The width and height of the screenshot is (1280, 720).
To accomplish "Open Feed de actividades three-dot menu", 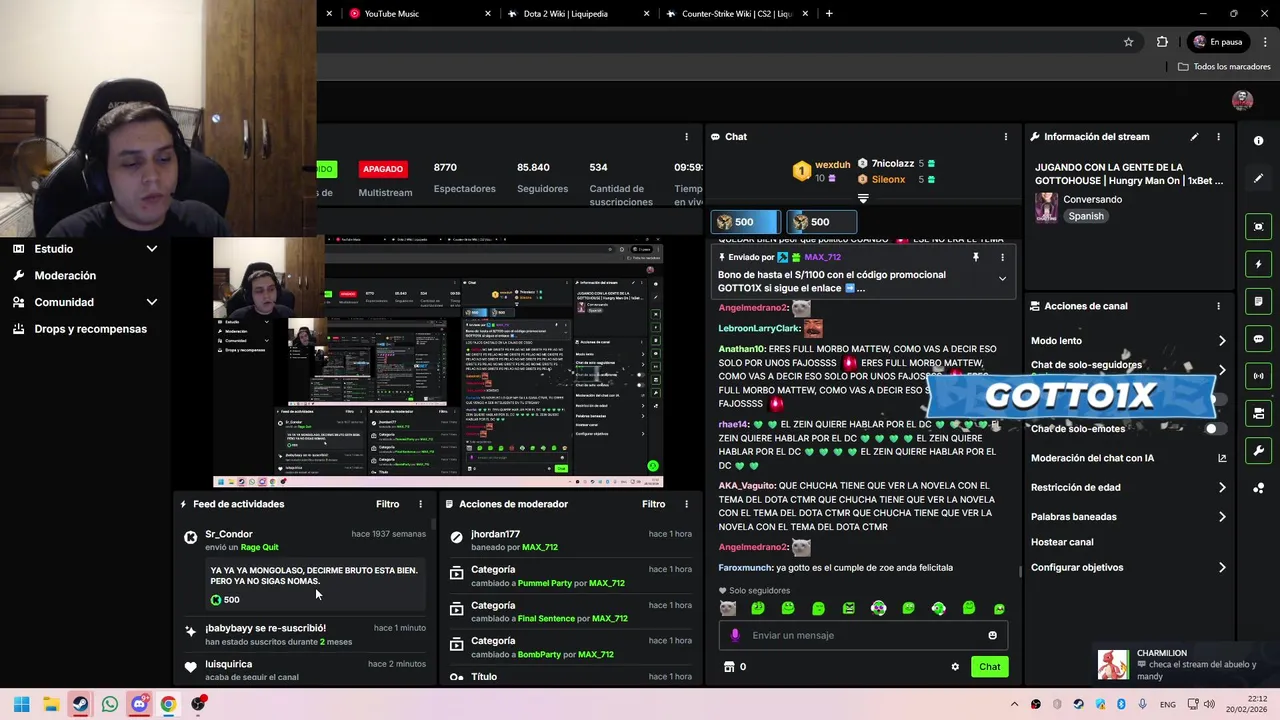I will [x=420, y=504].
